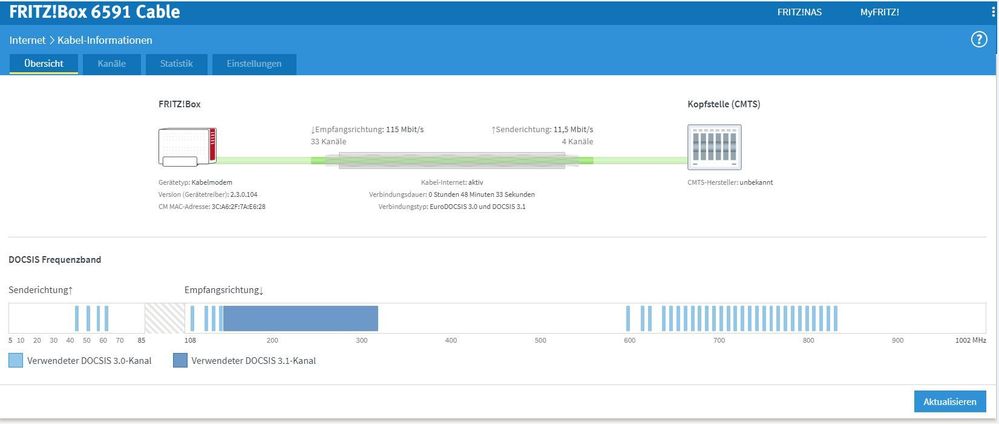Click the Internet breadcrumb link
999x424 pixels.
click(27, 40)
